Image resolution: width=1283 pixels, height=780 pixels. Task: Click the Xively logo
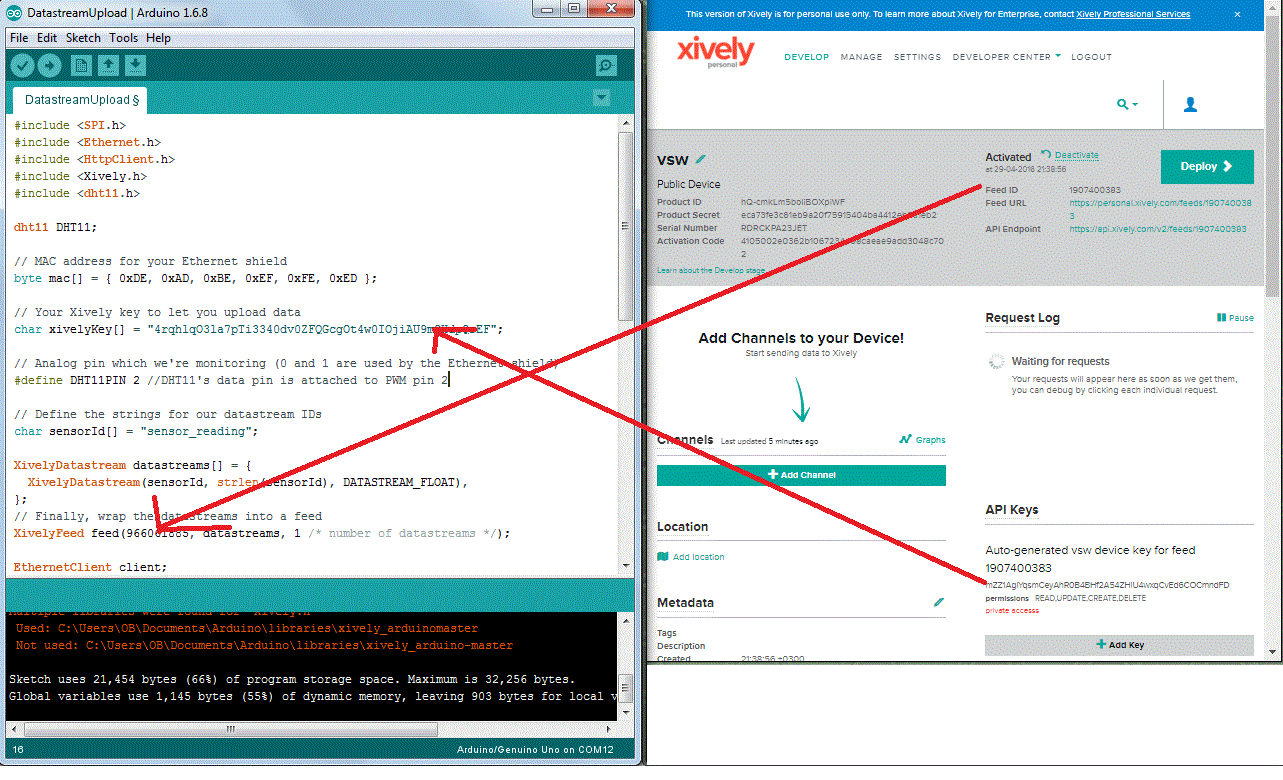(715, 51)
